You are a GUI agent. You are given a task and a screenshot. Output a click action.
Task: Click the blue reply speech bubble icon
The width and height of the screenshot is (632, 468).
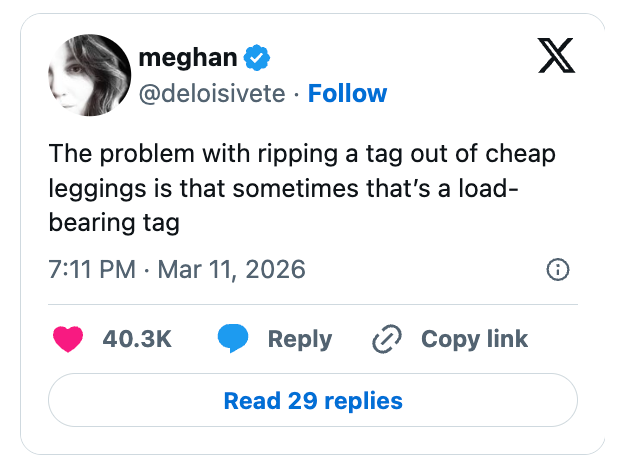pos(232,339)
